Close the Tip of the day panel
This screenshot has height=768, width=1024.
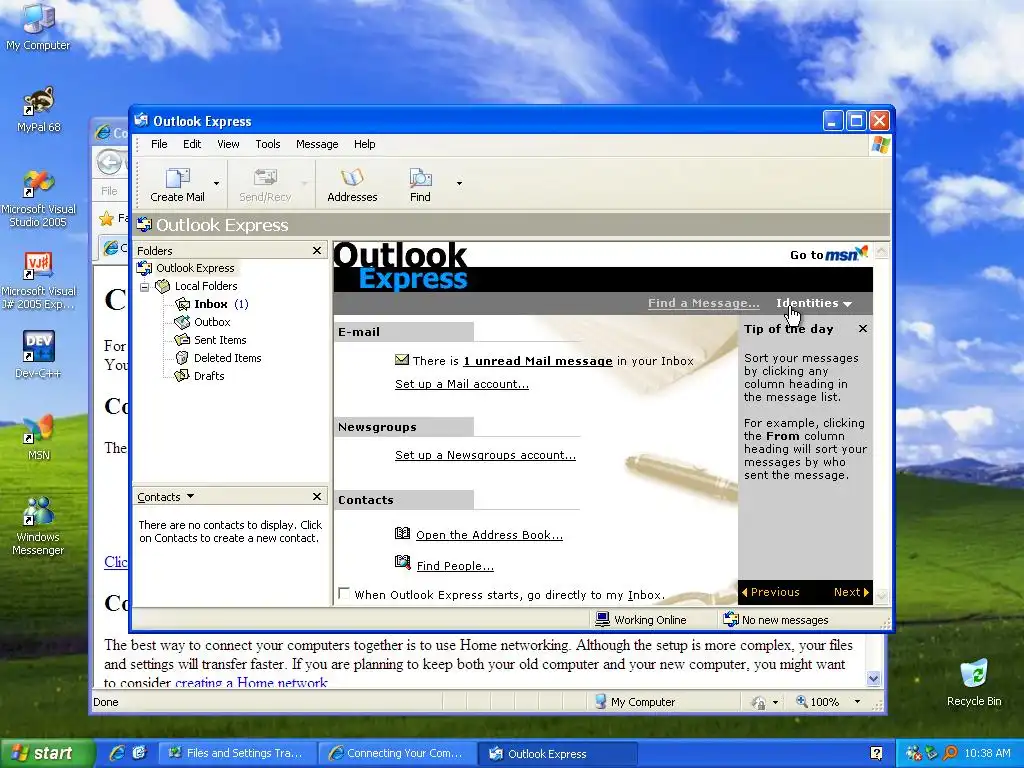[x=863, y=328]
